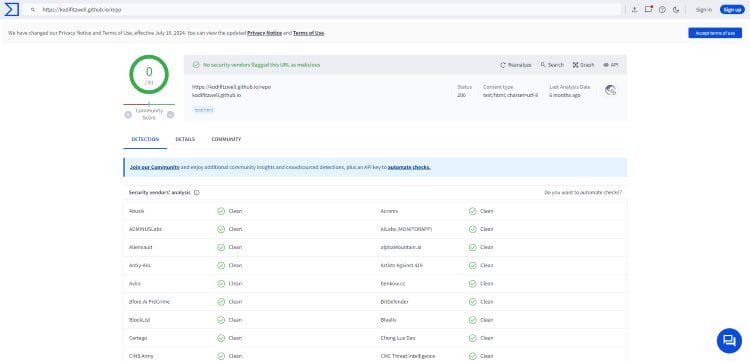The height and width of the screenshot is (361, 750).
Task: Click the kodifitzwell.github.io domain text
Action: point(216,95)
